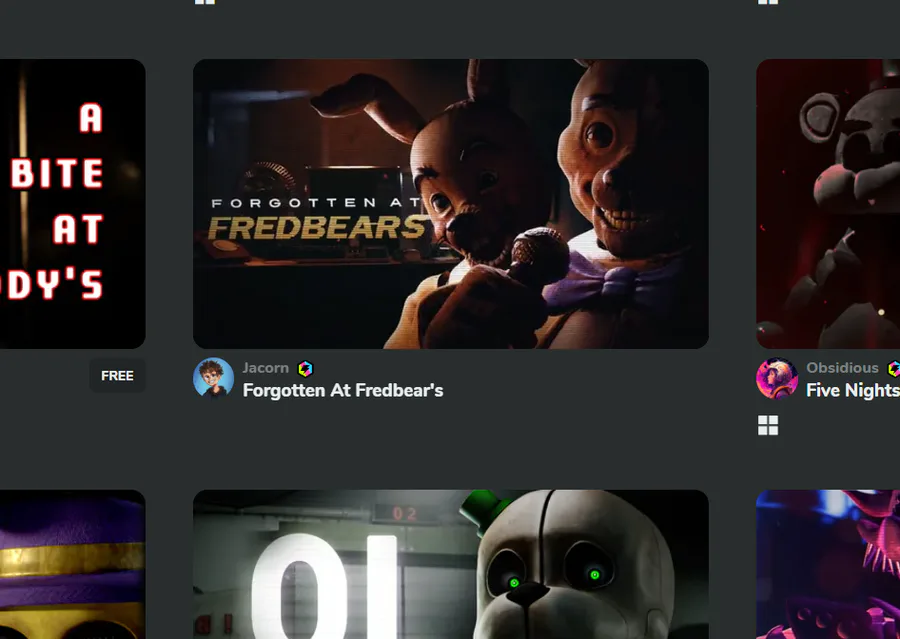The width and height of the screenshot is (900, 639).
Task: Click the verified badge beside Jacorn
Action: click(x=305, y=369)
